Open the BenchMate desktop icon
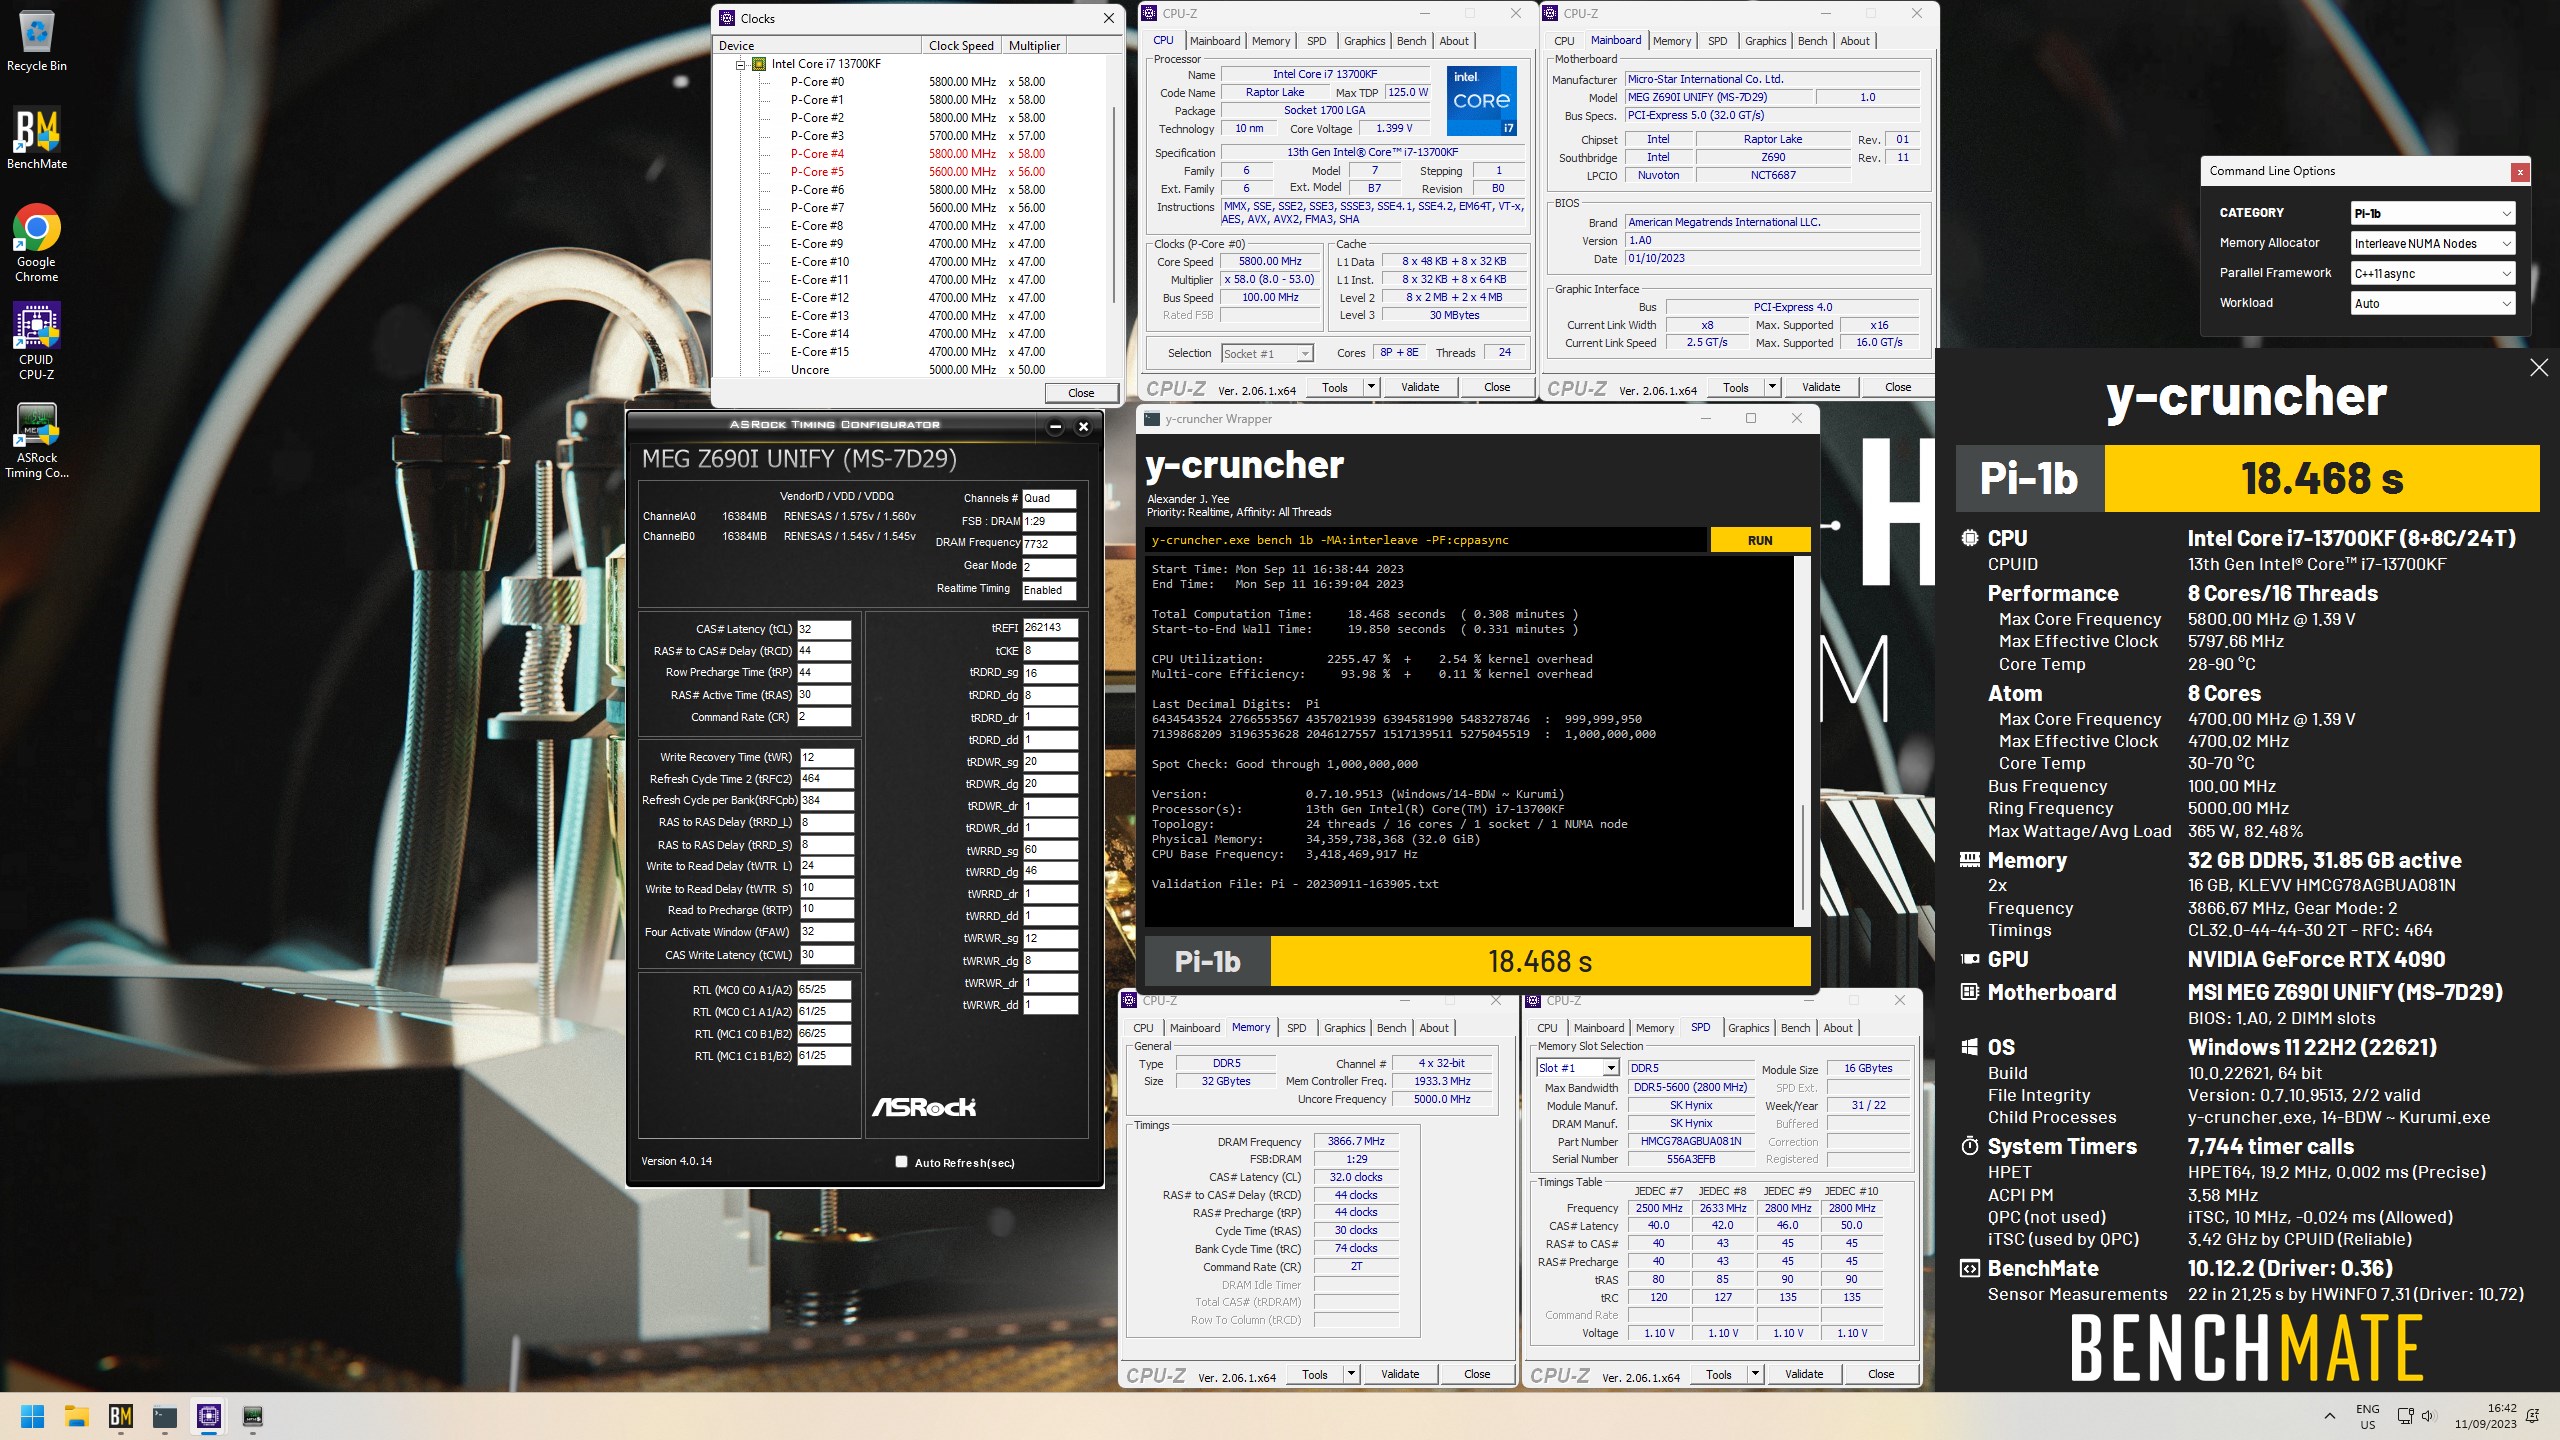The image size is (2560, 1440). click(x=36, y=138)
